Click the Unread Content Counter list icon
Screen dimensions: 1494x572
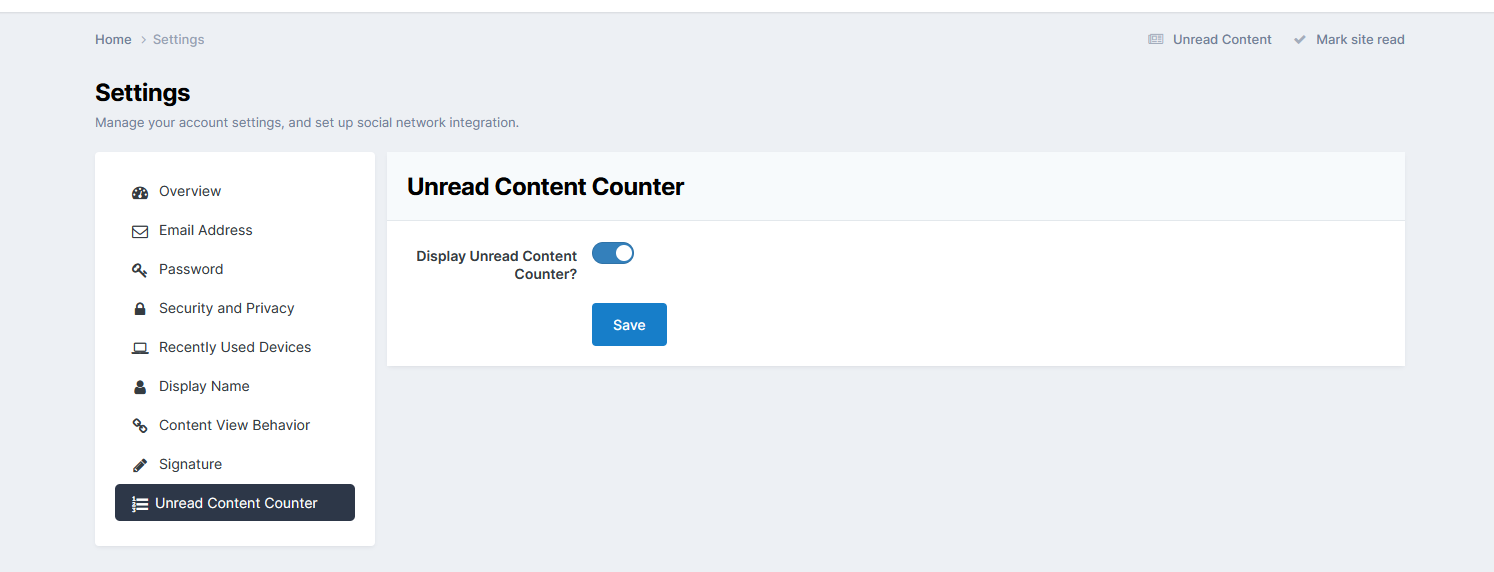point(140,504)
